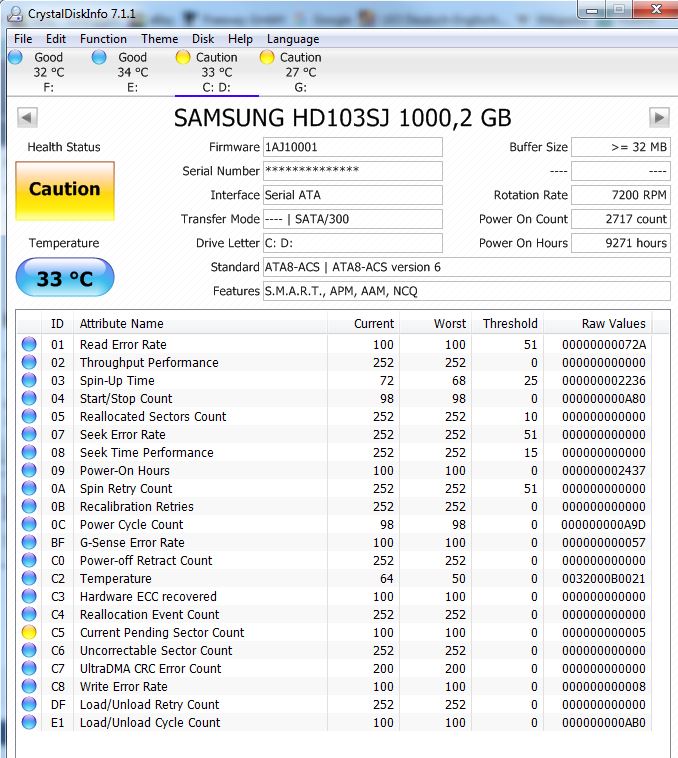Viewport: 678px width, 758px height.
Task: Click the yellow Caution health status button
Action: [65, 190]
